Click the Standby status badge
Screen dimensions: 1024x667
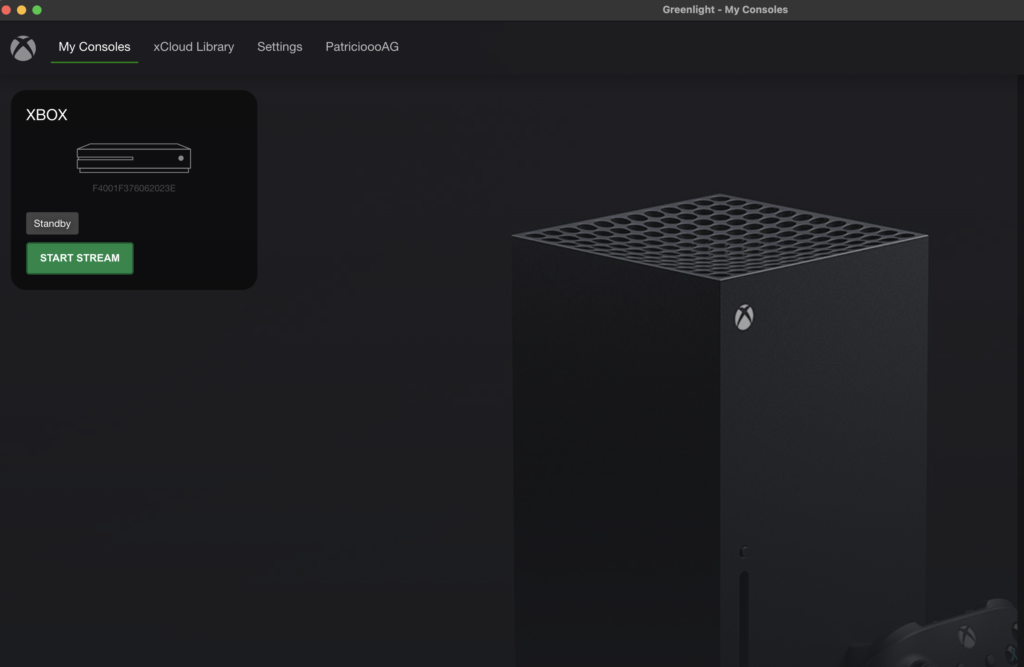pos(52,224)
